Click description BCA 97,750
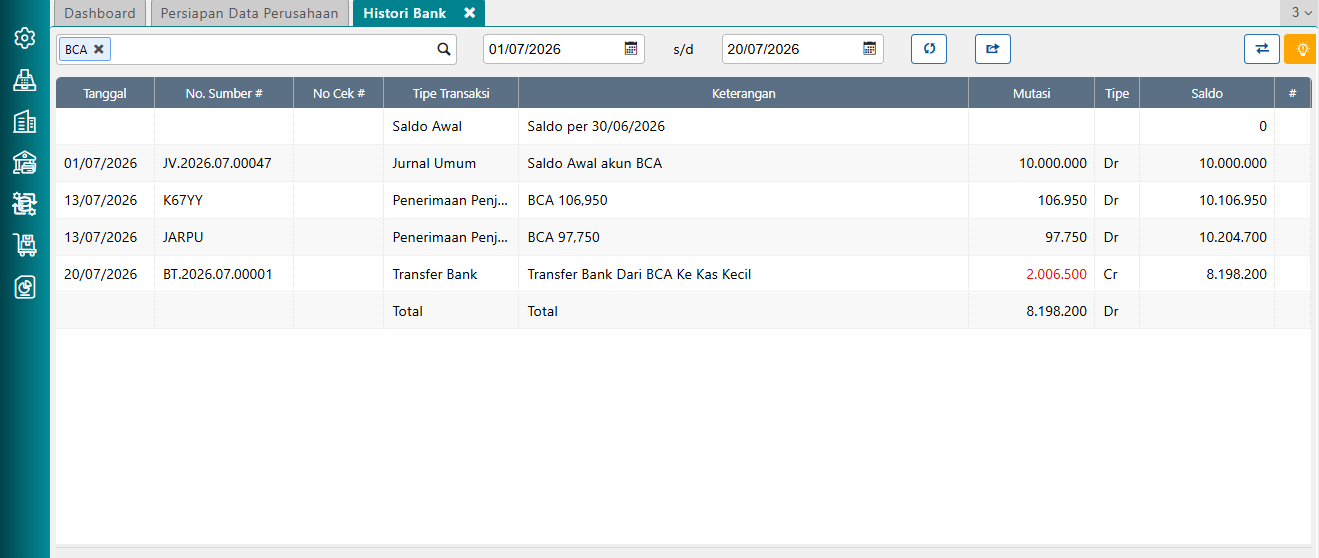 (563, 237)
